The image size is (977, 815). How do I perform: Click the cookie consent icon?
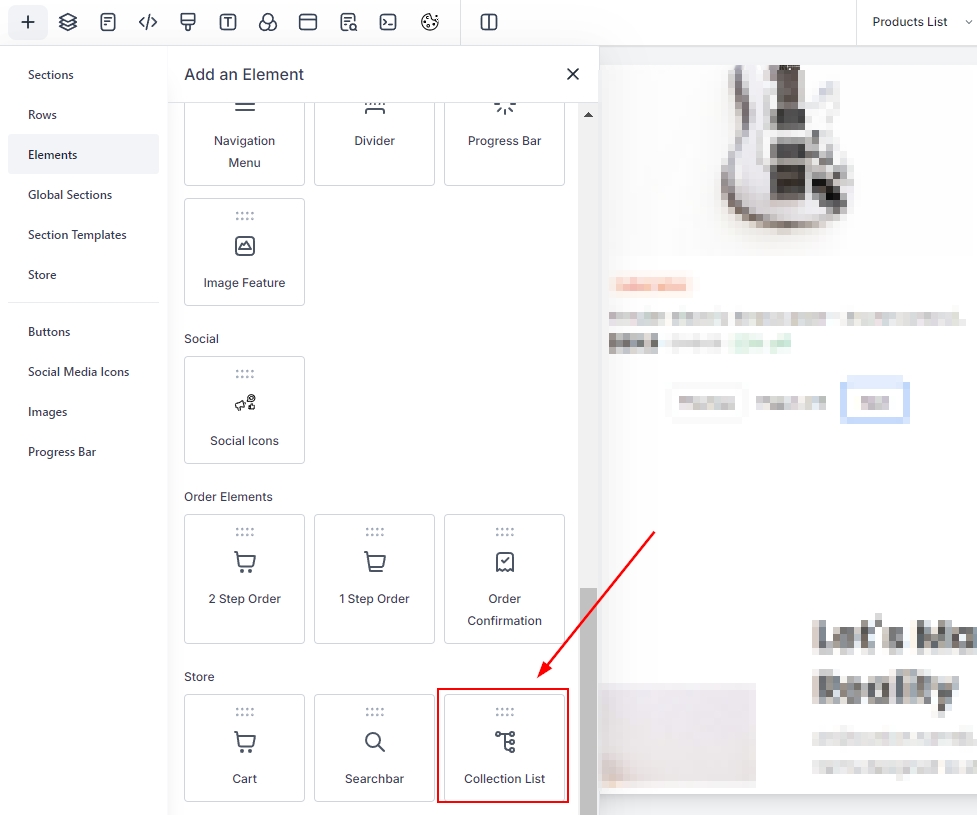click(430, 22)
